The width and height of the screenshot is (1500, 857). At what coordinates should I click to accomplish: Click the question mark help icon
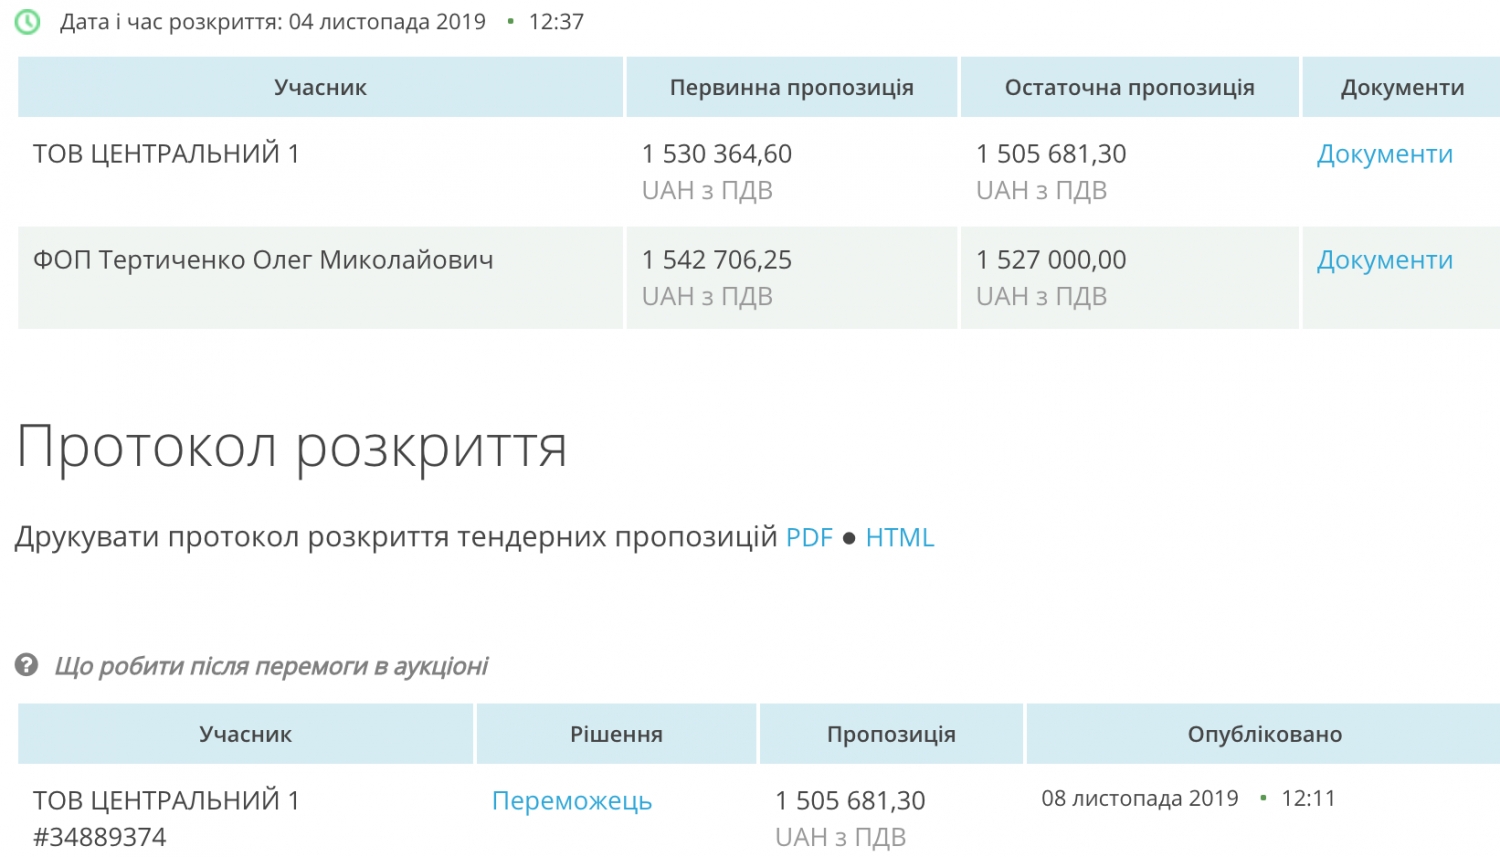tap(27, 665)
